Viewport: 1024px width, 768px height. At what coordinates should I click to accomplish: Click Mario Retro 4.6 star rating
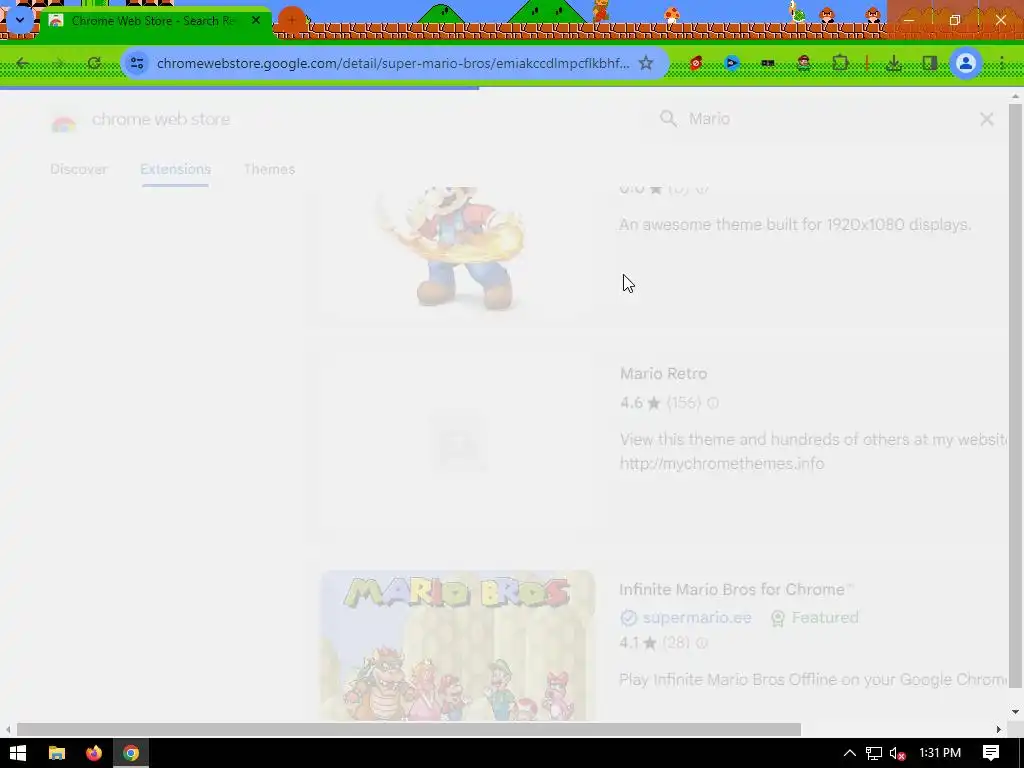click(641, 403)
